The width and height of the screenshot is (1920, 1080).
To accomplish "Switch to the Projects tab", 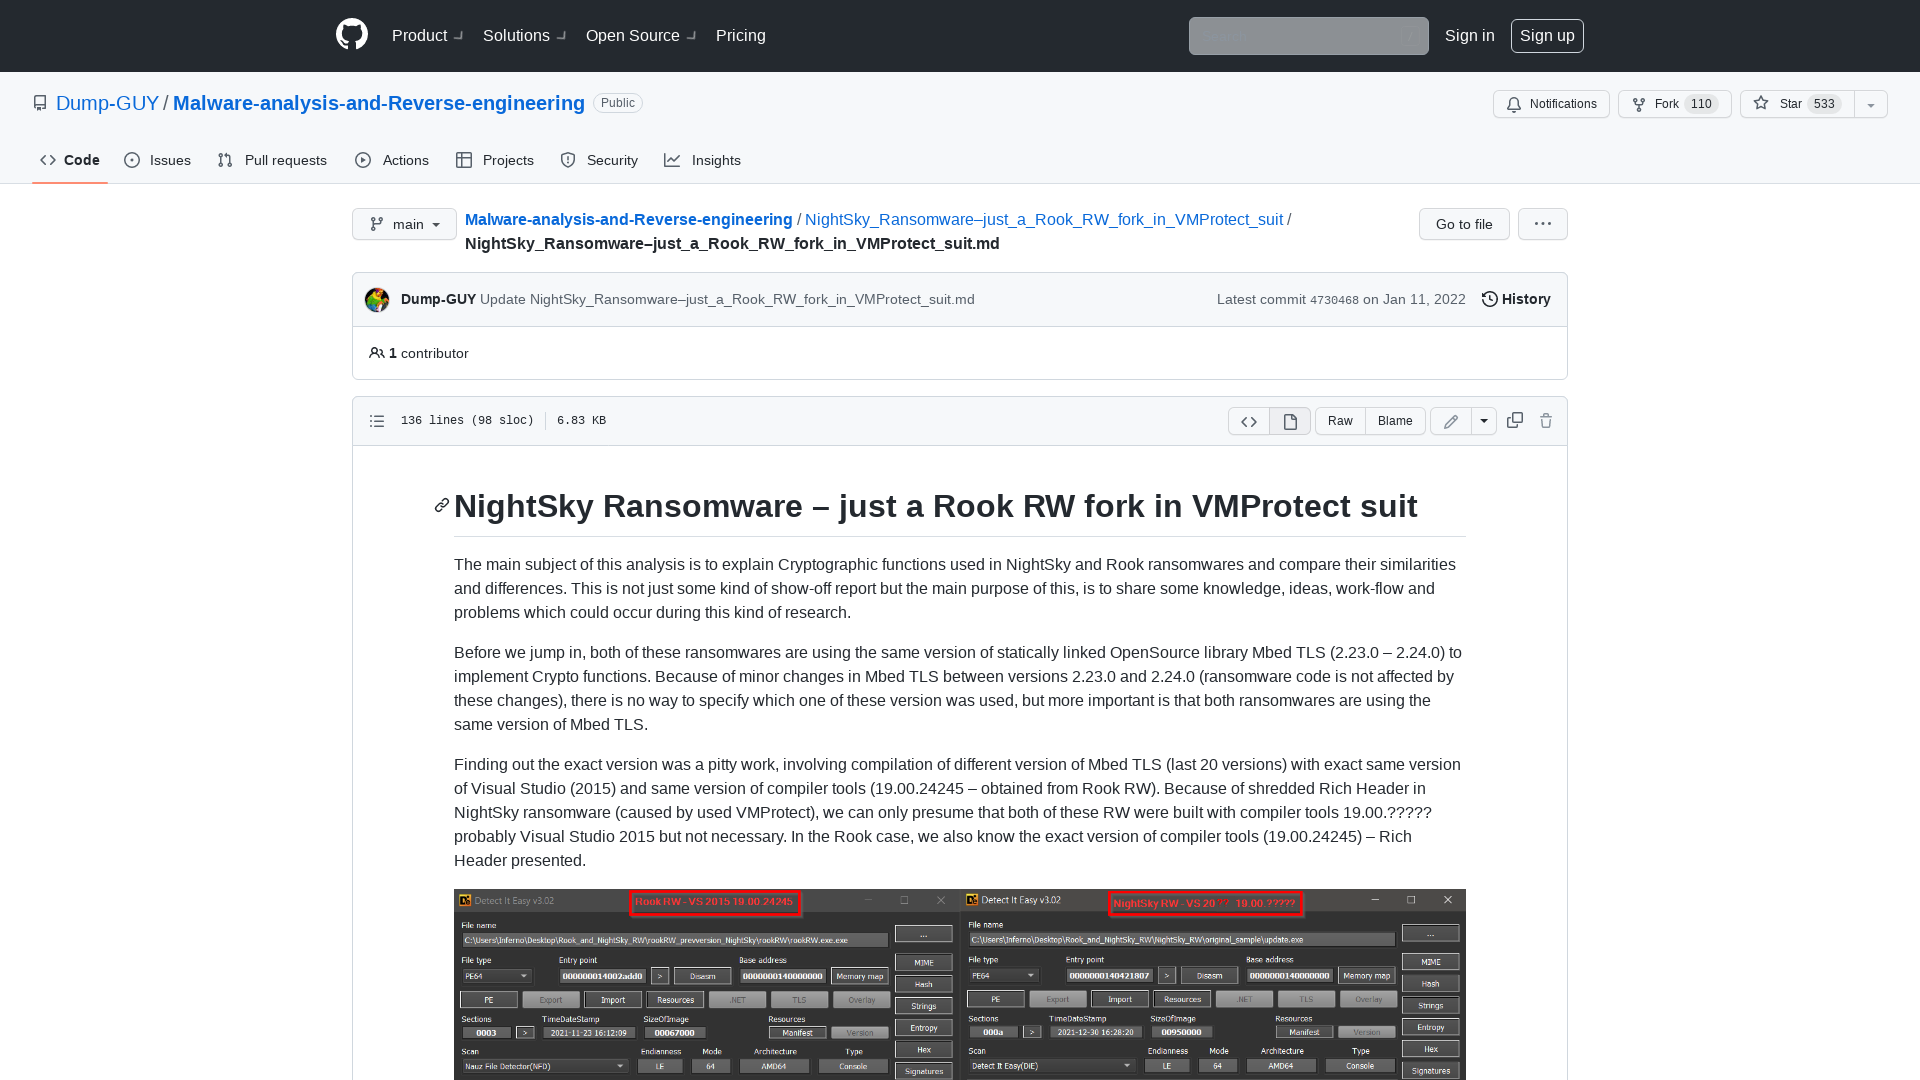I will pos(495,160).
